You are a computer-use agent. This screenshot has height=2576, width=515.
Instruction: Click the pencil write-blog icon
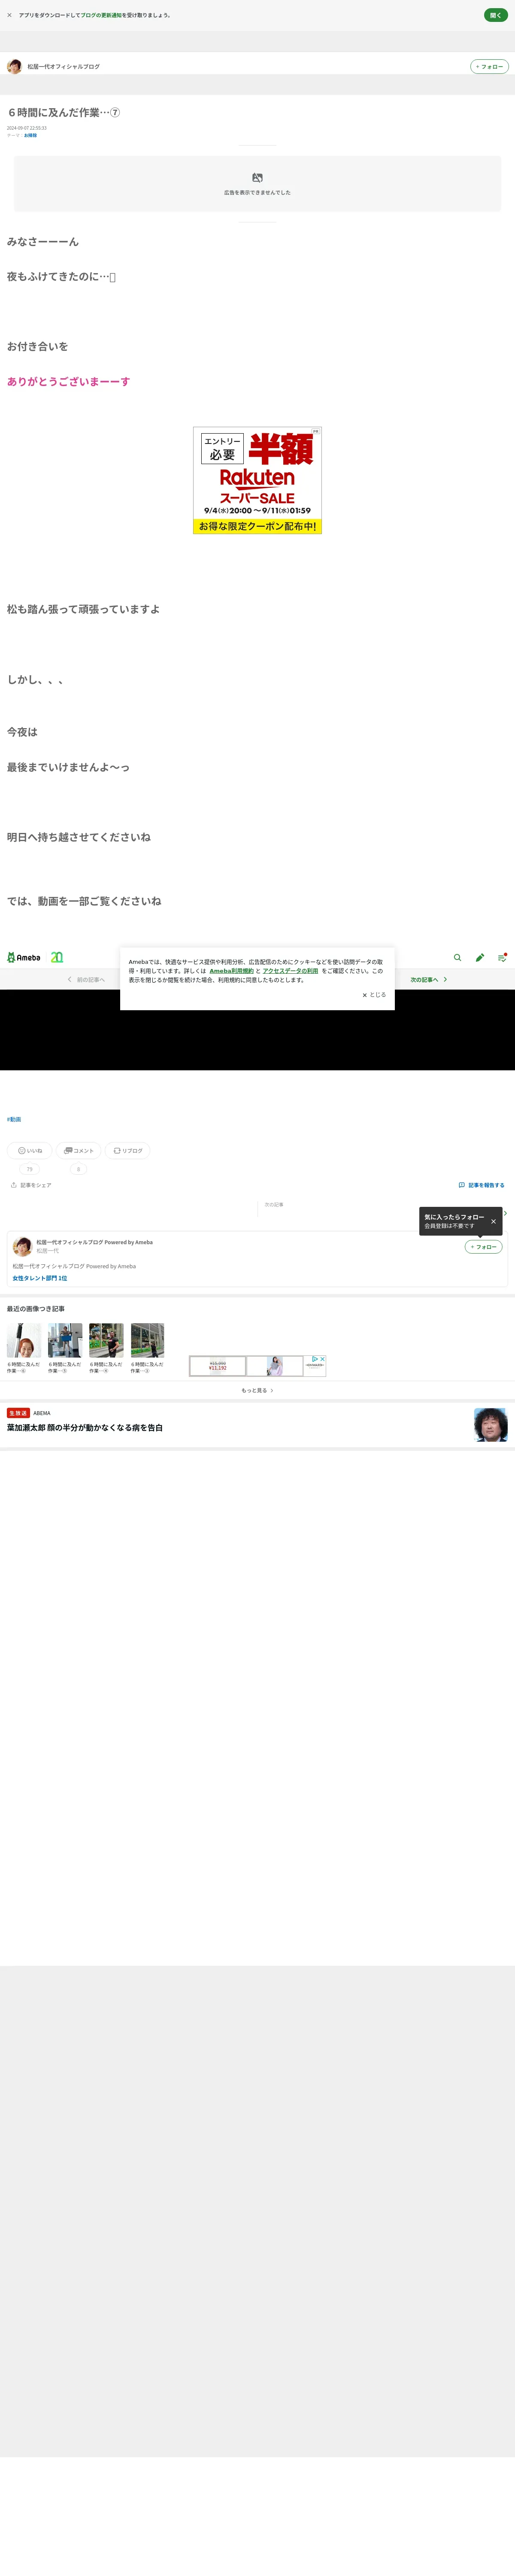coord(480,957)
